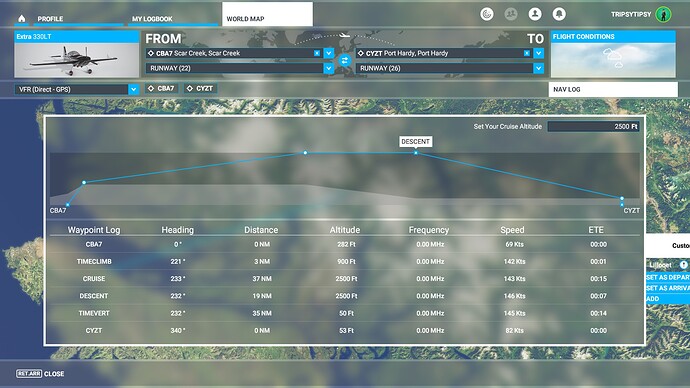Image resolution: width=690 pixels, height=388 pixels.
Task: Select the CRUISE waypoint row
Action: (x=345, y=278)
